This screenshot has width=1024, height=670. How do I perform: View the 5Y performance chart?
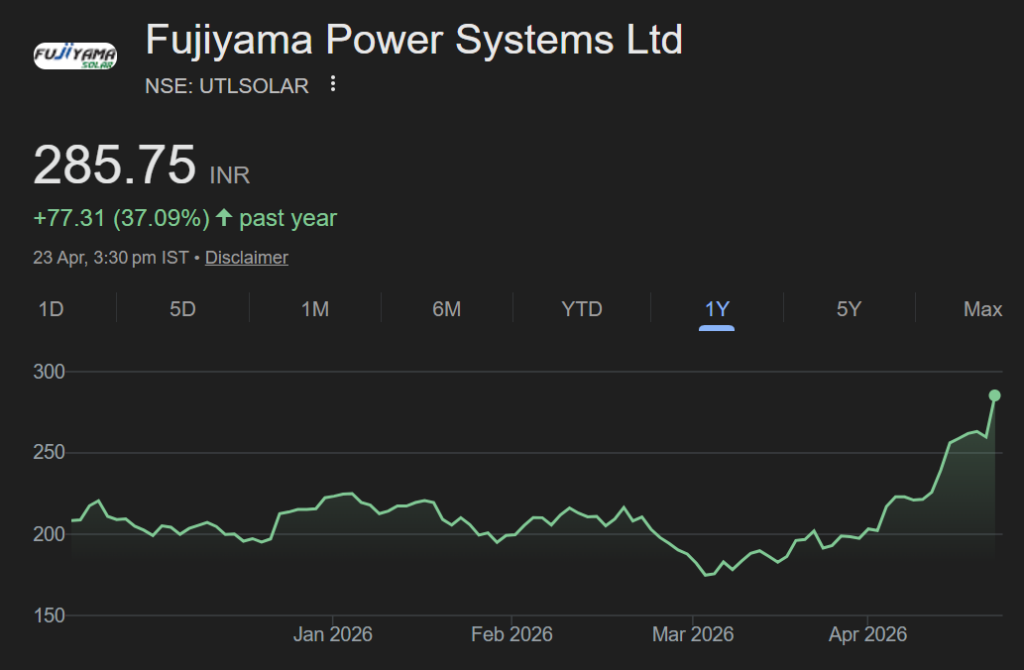click(x=849, y=309)
